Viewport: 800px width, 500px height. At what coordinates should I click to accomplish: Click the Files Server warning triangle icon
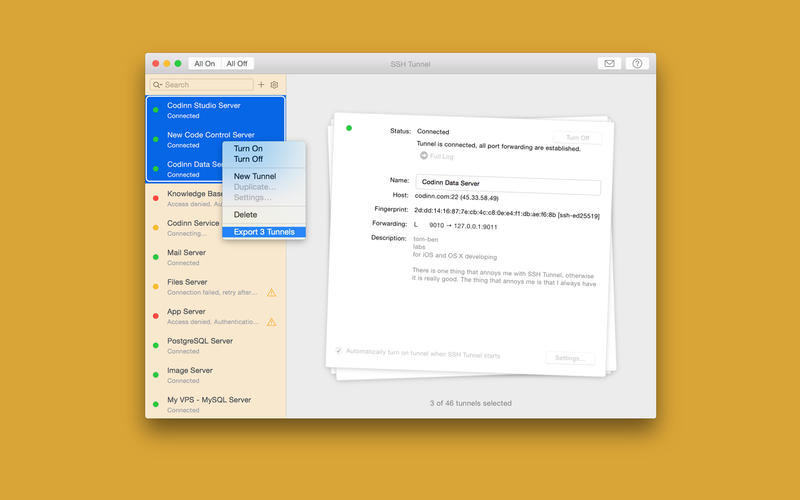point(271,292)
